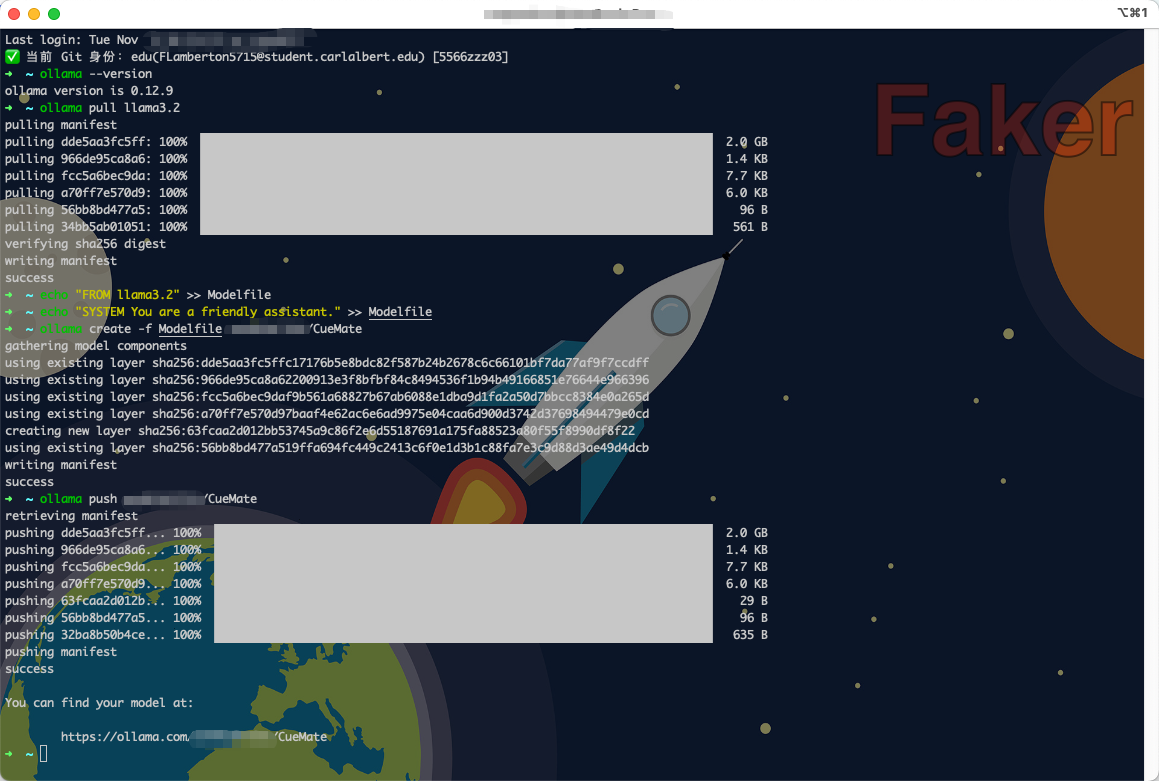Click the ⌥⌘1 shortcut indicator in title bar

(1131, 13)
